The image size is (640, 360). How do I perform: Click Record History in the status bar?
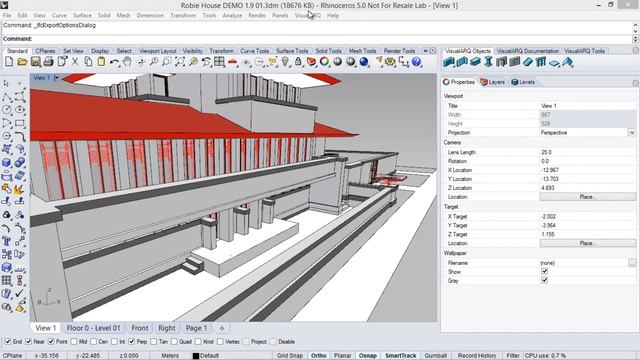point(477,356)
